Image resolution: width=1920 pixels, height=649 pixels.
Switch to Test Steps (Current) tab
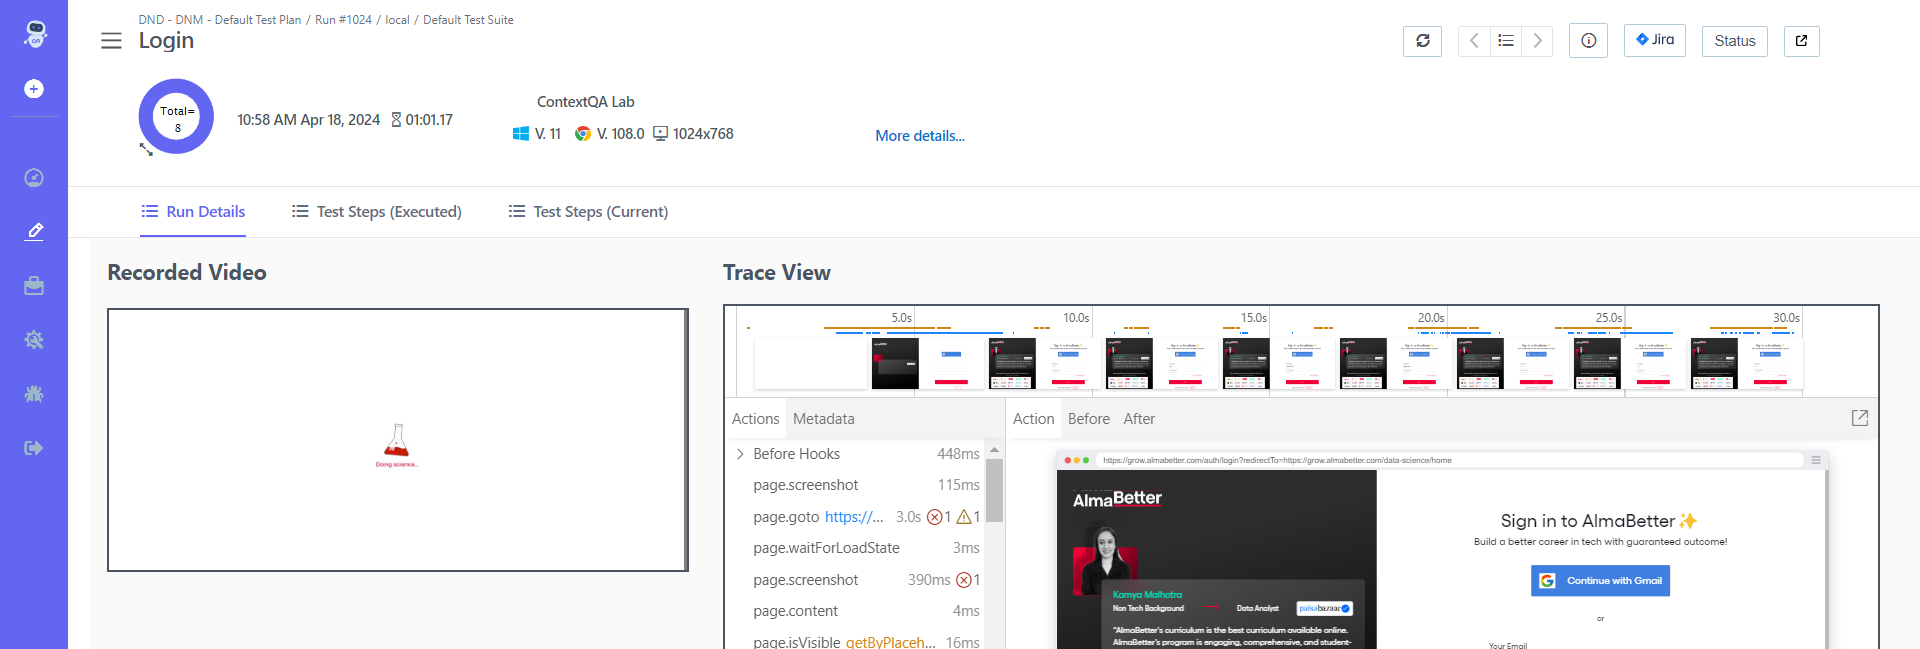[x=588, y=212]
